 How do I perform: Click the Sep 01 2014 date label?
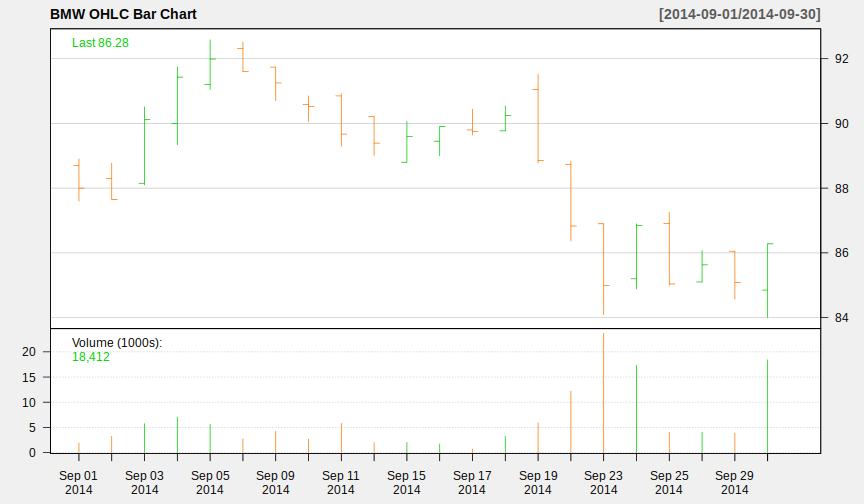[78, 483]
